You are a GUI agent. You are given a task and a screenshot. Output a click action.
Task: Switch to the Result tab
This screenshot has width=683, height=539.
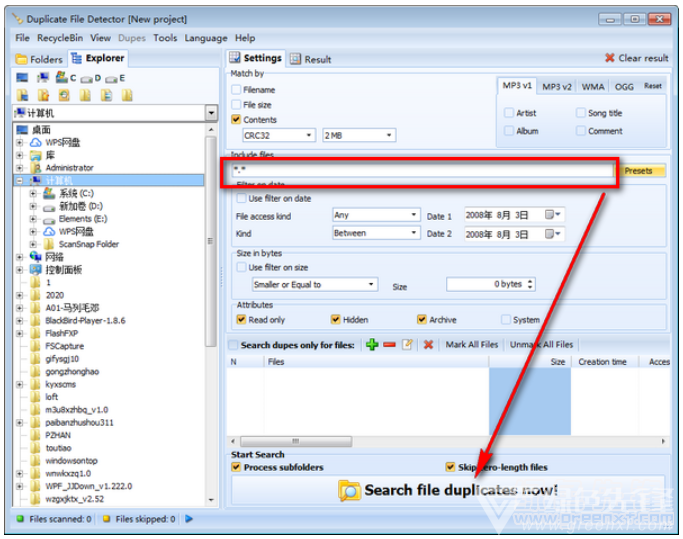(311, 59)
